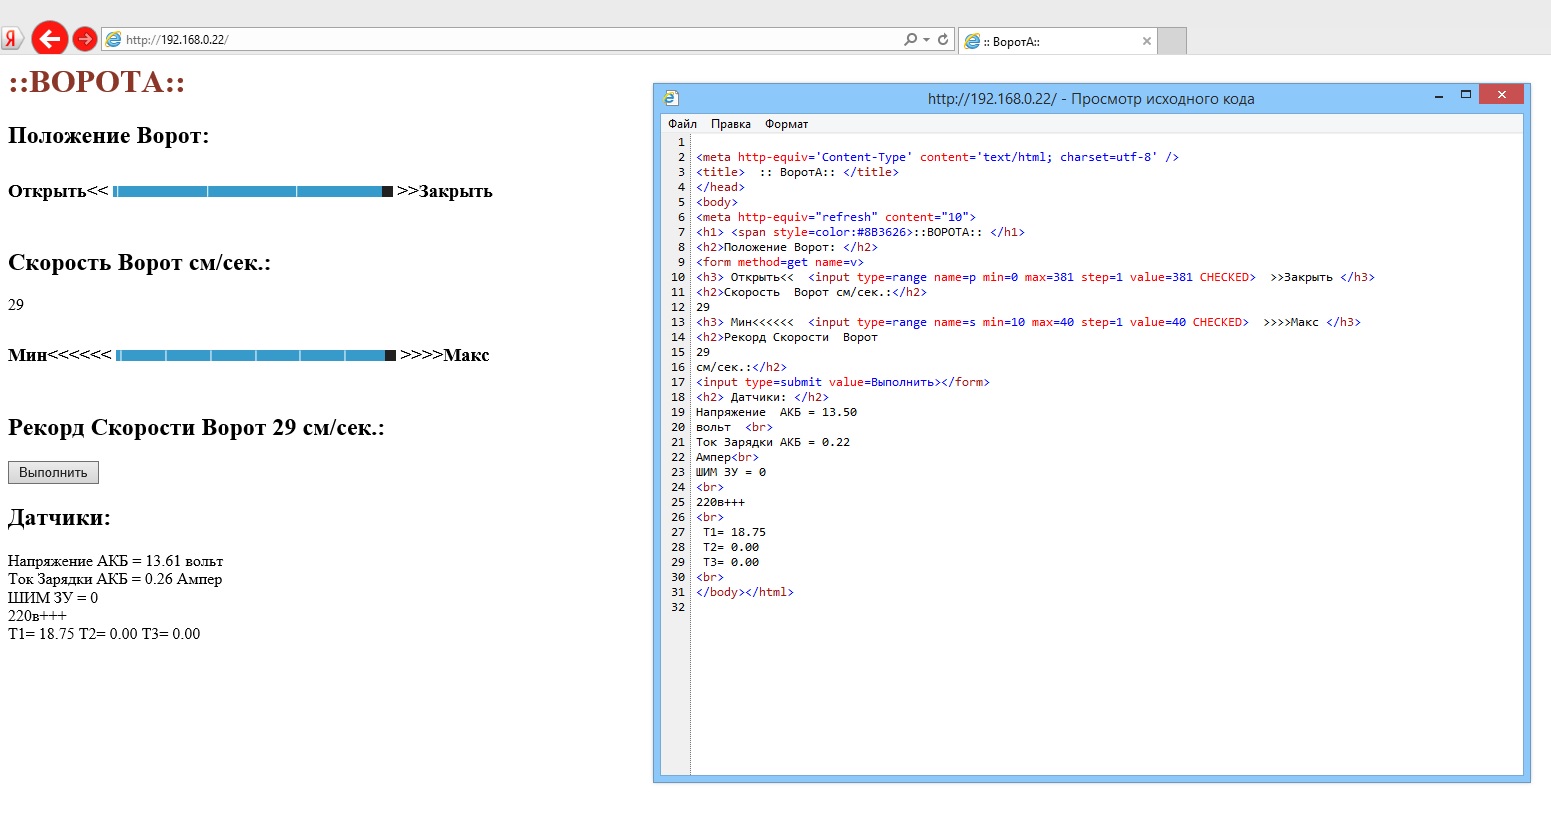
Task: Refresh the page using the reload icon
Action: point(943,39)
